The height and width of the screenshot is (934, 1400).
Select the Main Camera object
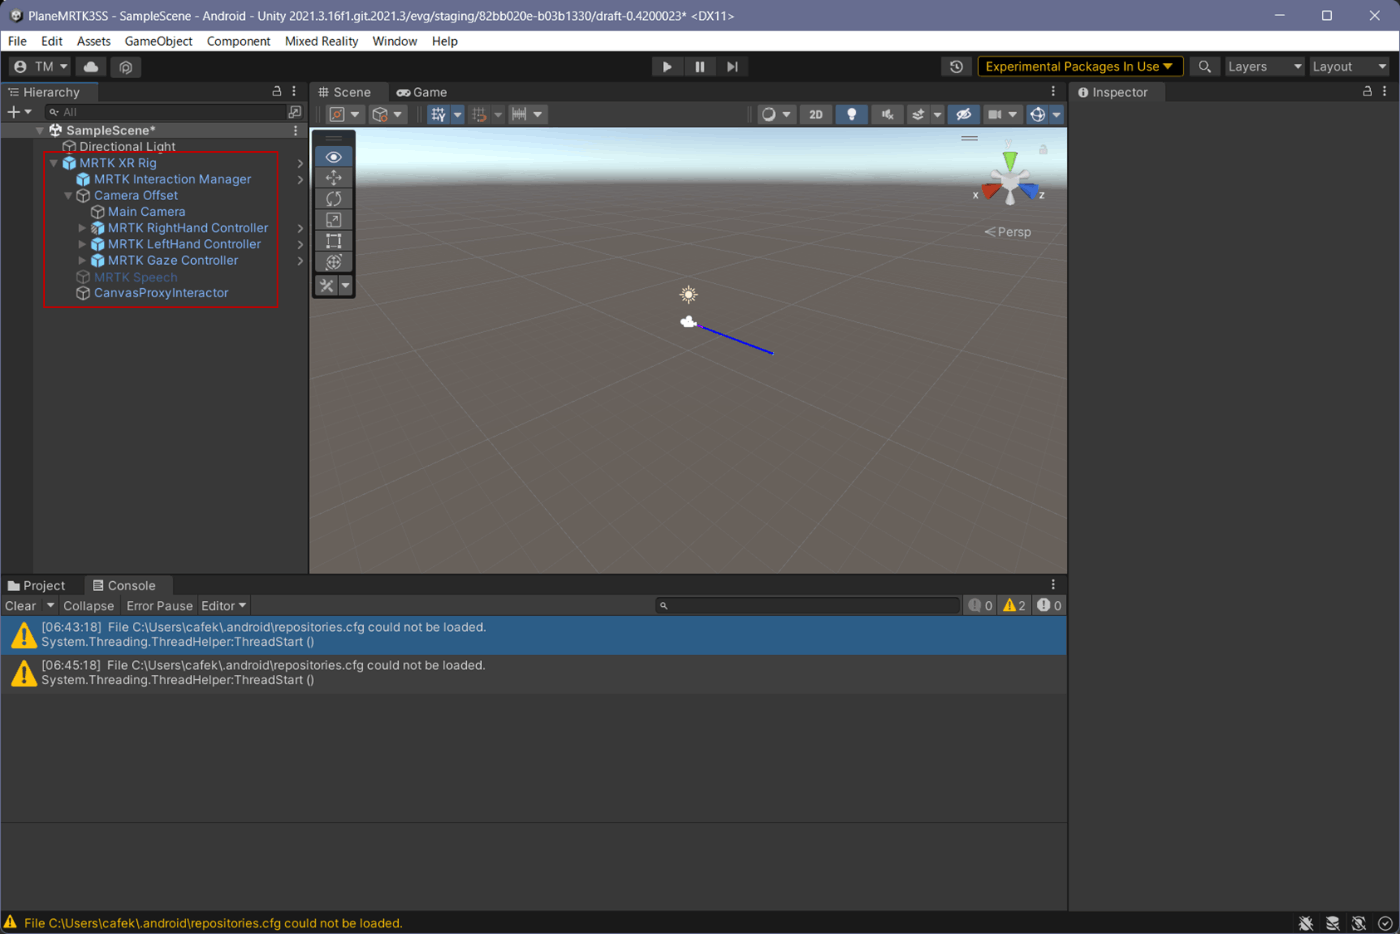(146, 212)
